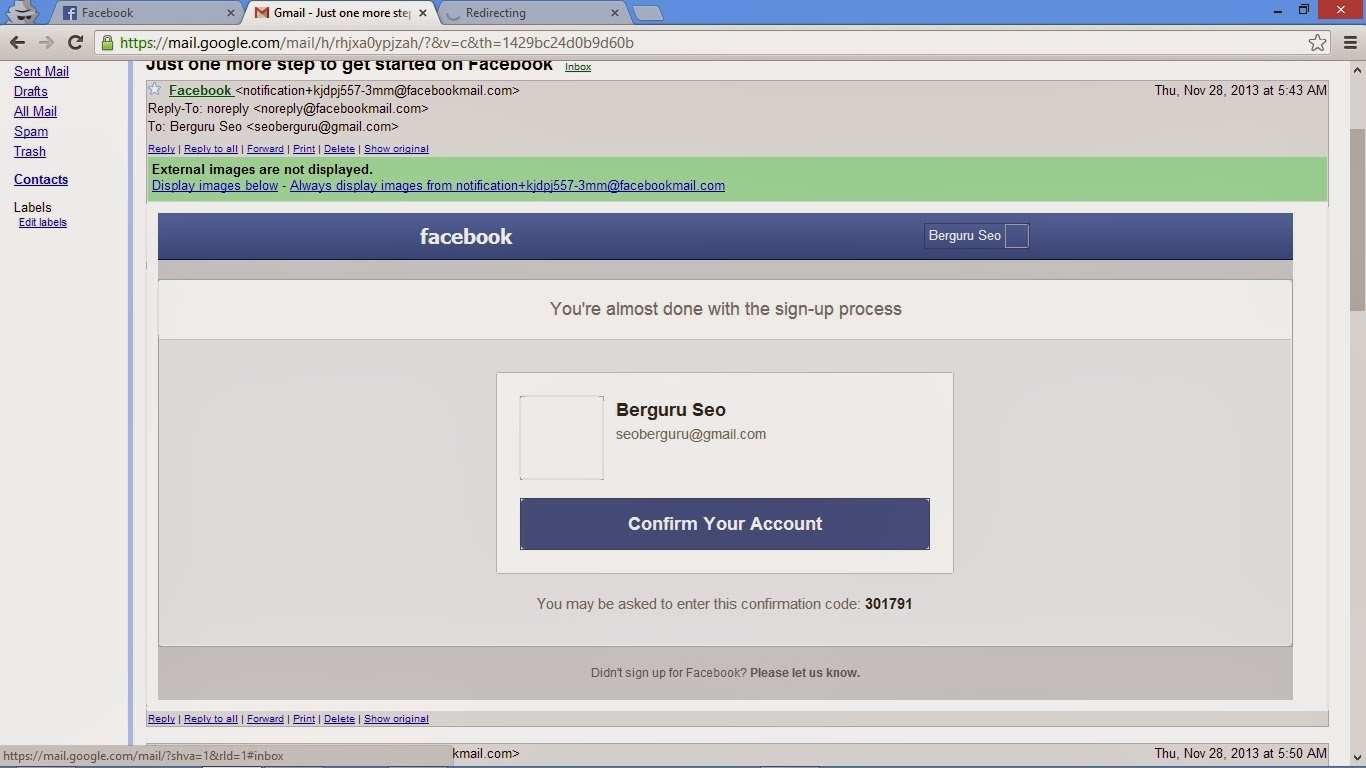The image size is (1366, 768).
Task: Click bottom Delete link
Action: coord(339,718)
